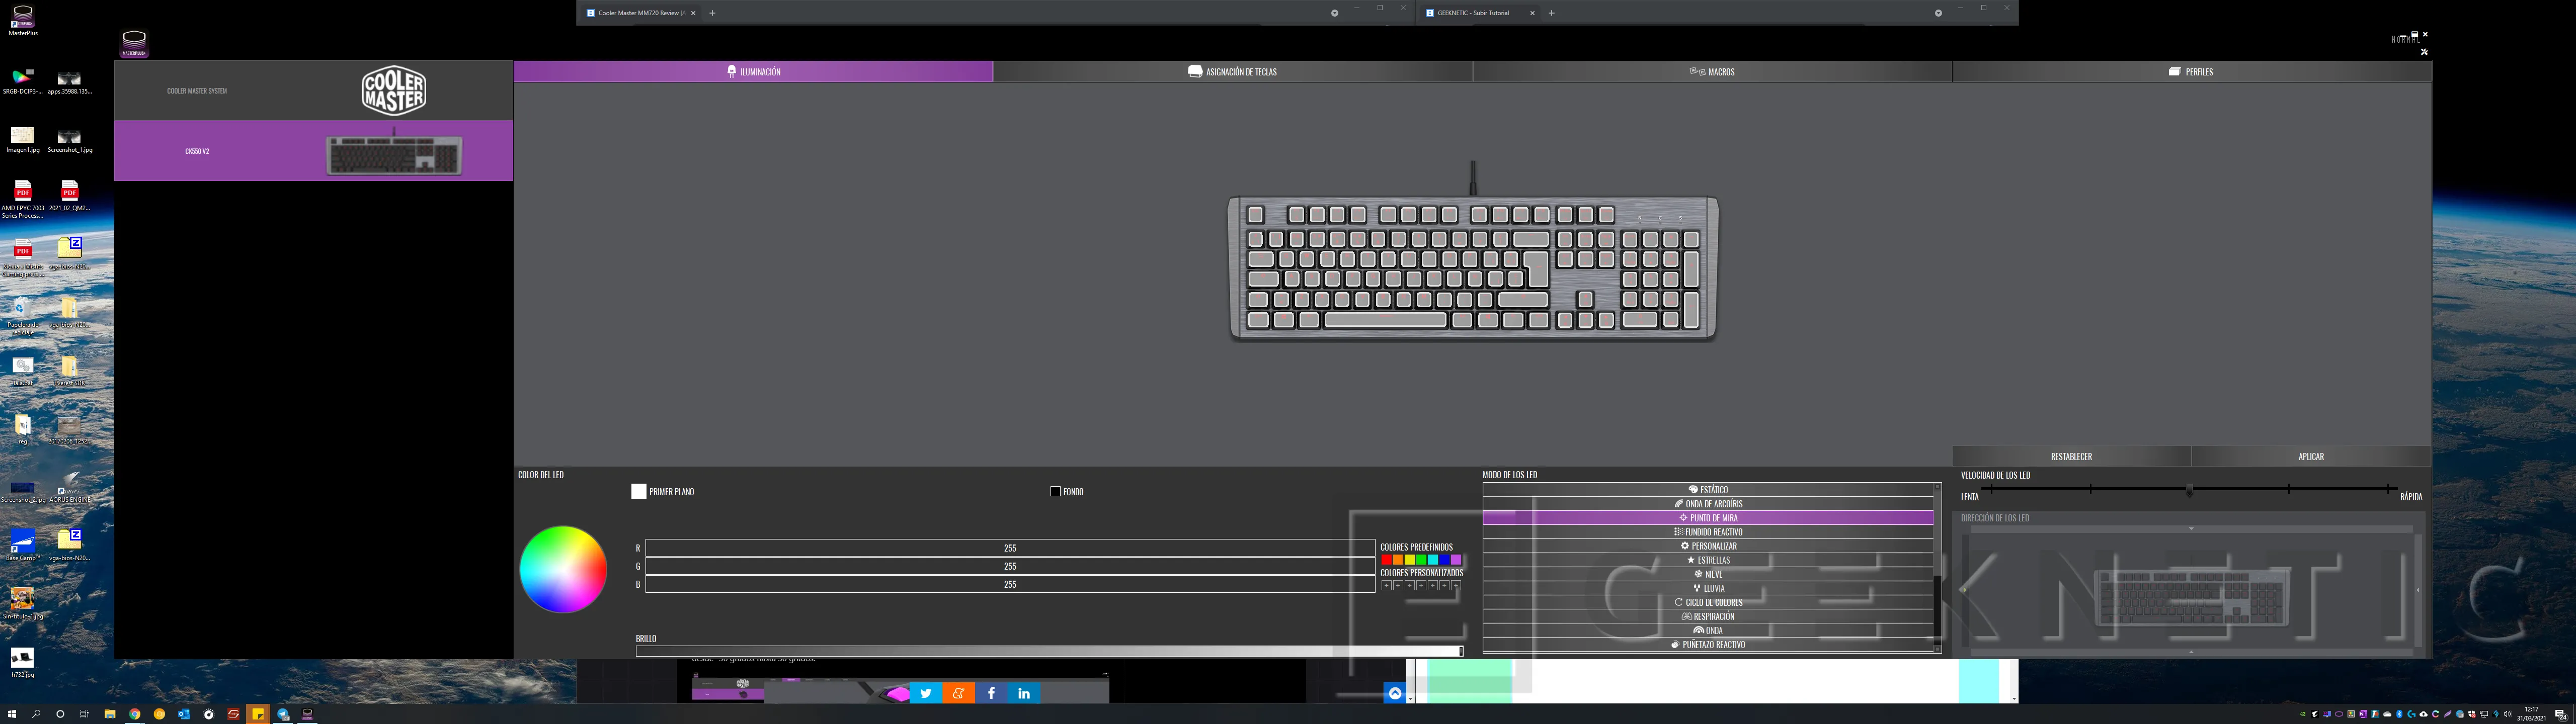The image size is (2576, 724).
Task: Open the Macros tab
Action: 1712,72
